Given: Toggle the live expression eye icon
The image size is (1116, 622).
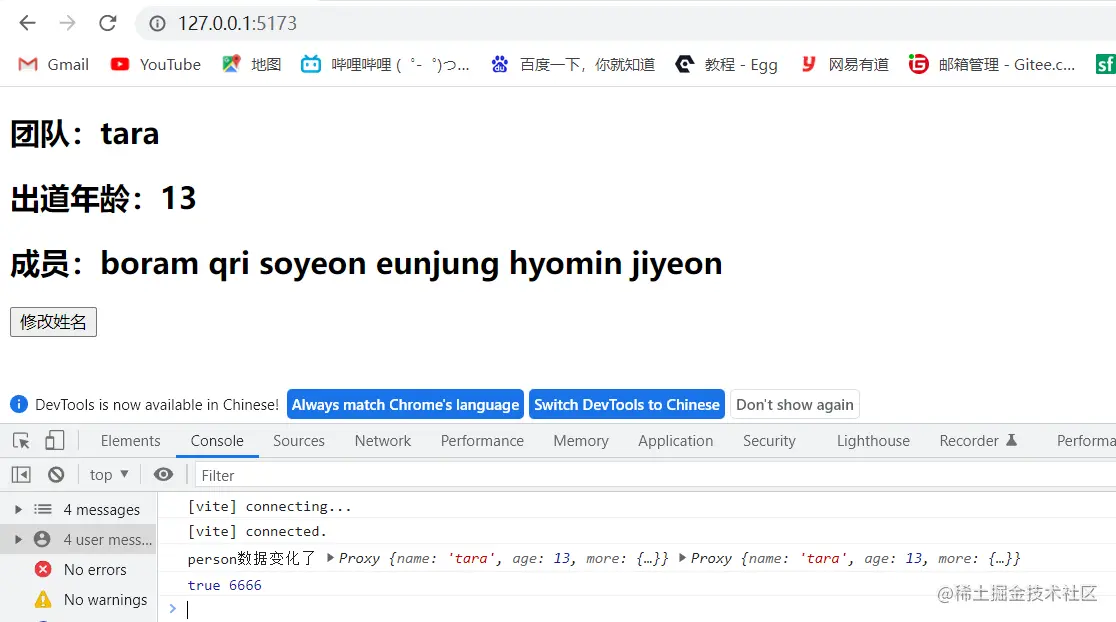Looking at the screenshot, I should click(163, 475).
